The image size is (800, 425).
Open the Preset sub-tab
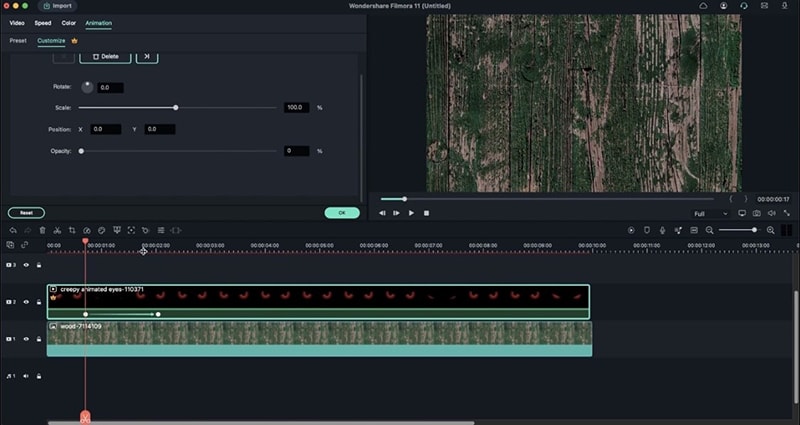(18, 41)
